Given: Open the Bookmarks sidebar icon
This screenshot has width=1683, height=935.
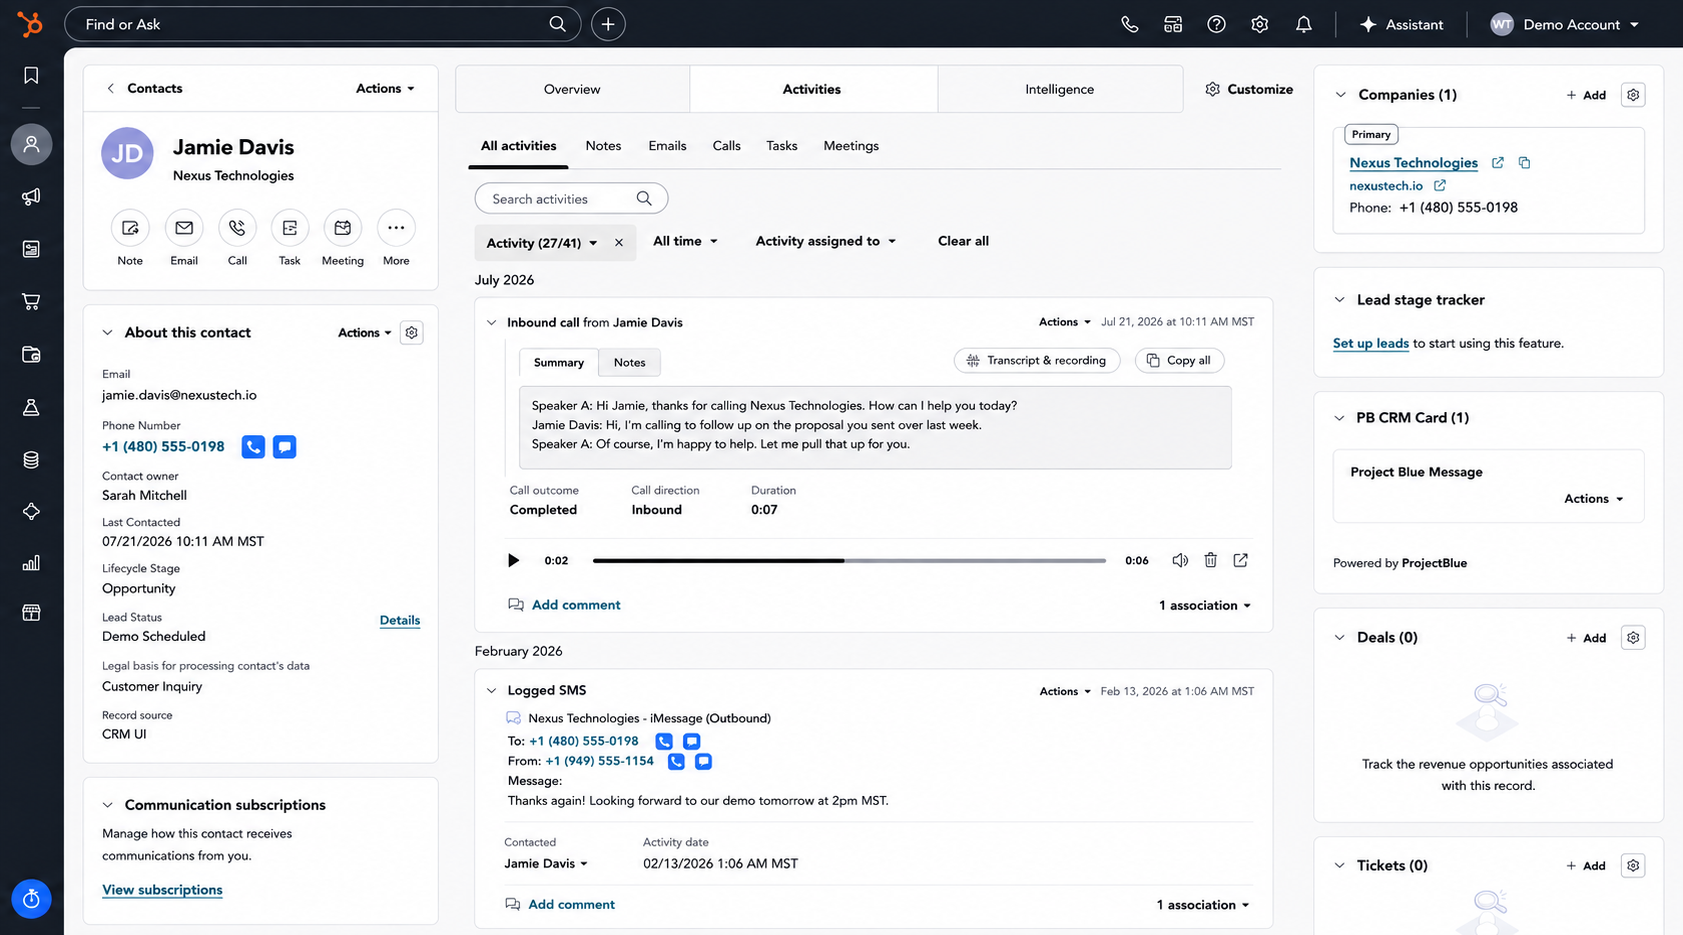Looking at the screenshot, I should (x=31, y=76).
